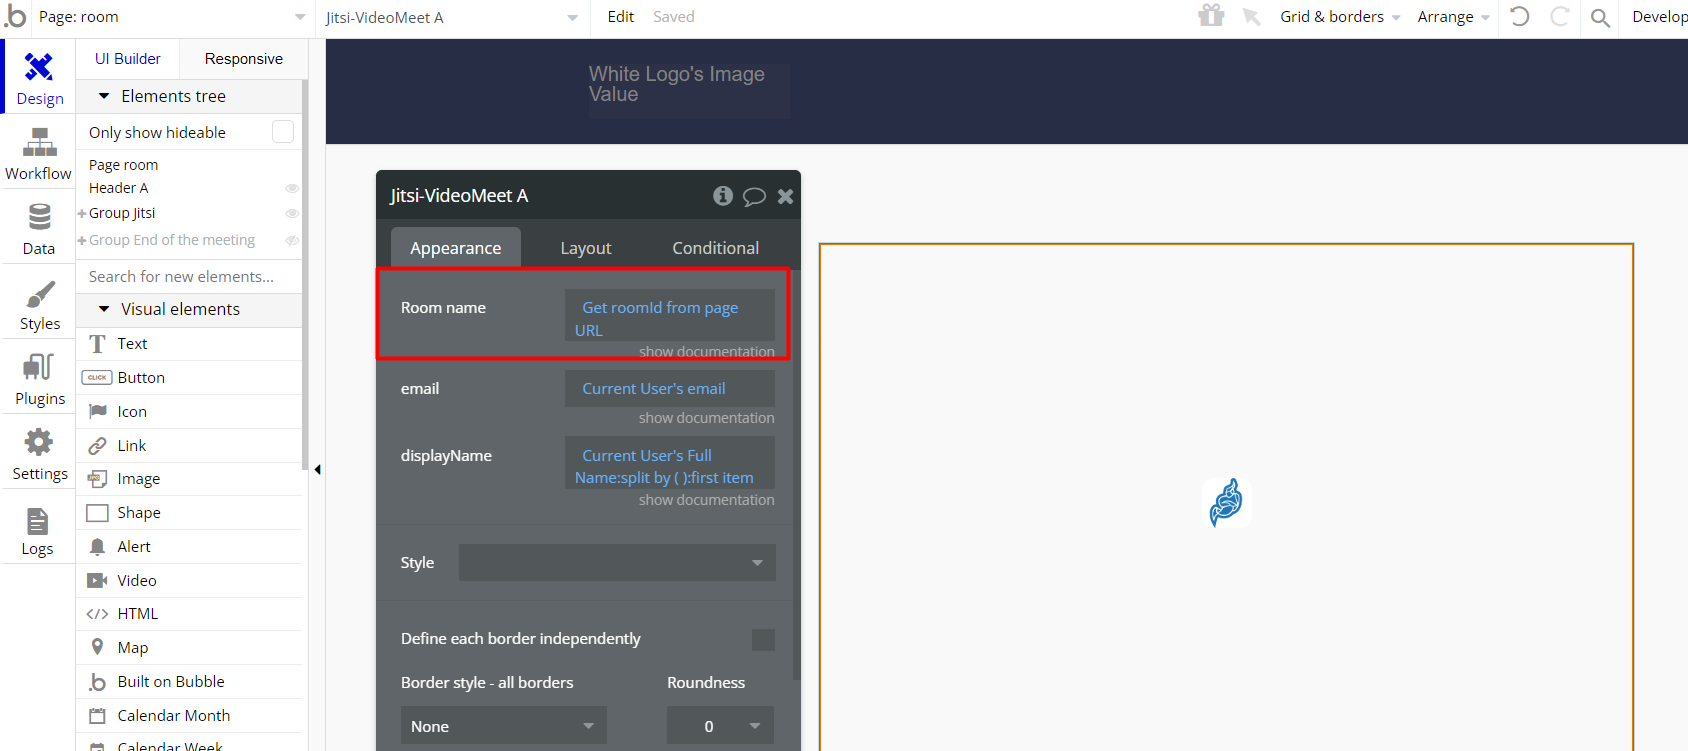The image size is (1688, 751).
Task: Add an Image element
Action: (x=190, y=479)
